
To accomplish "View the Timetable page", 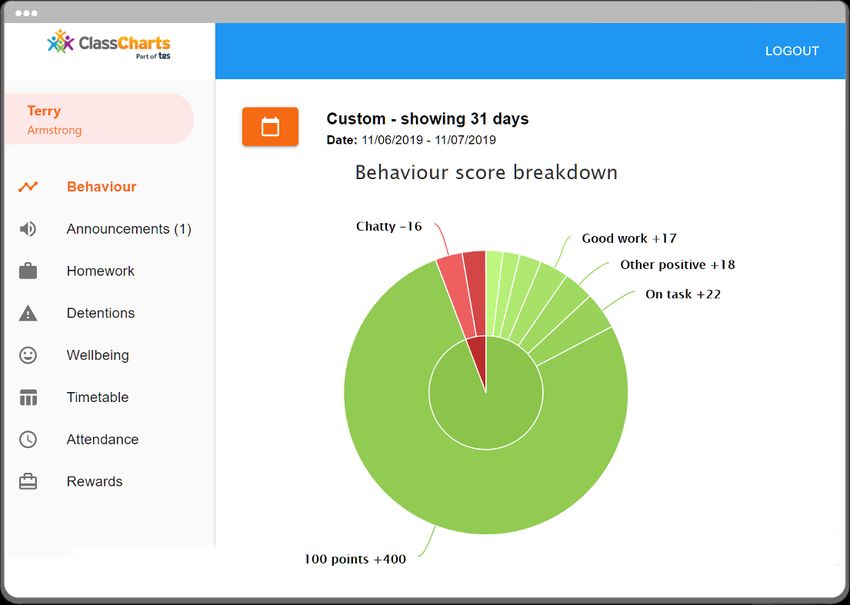I will [x=98, y=397].
